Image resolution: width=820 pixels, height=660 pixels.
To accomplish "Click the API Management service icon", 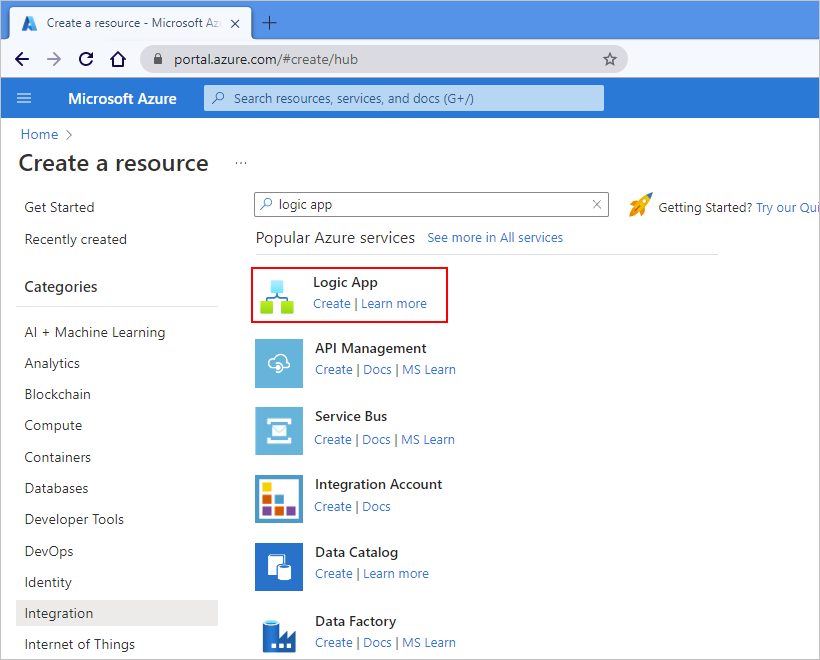I will (x=279, y=363).
